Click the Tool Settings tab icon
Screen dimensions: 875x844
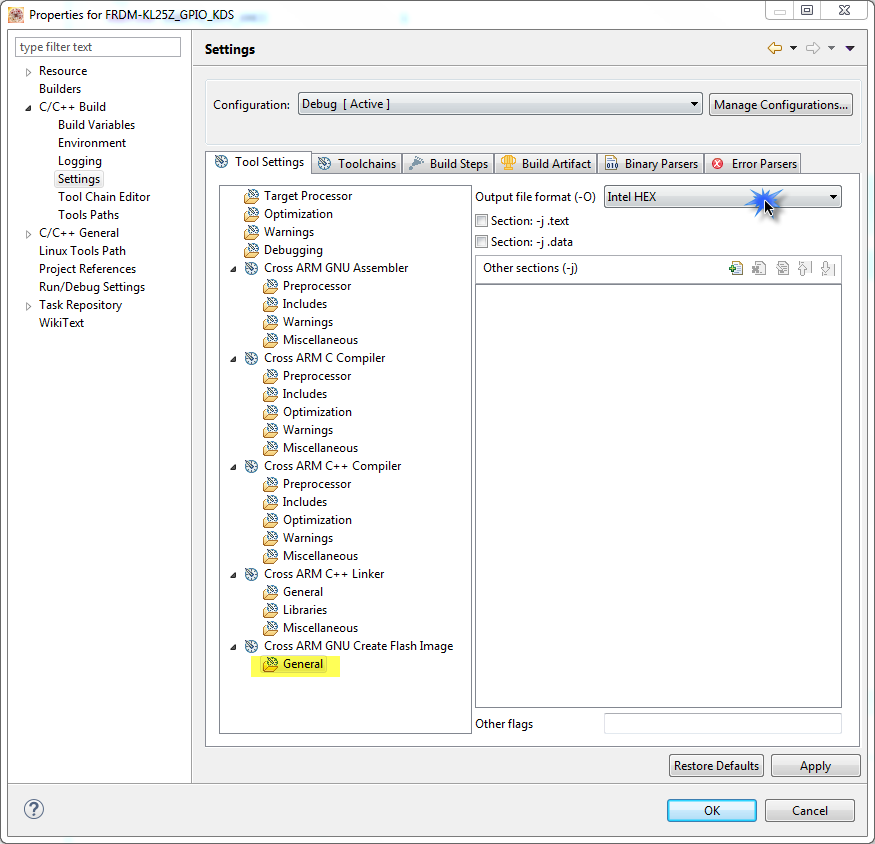[x=222, y=161]
